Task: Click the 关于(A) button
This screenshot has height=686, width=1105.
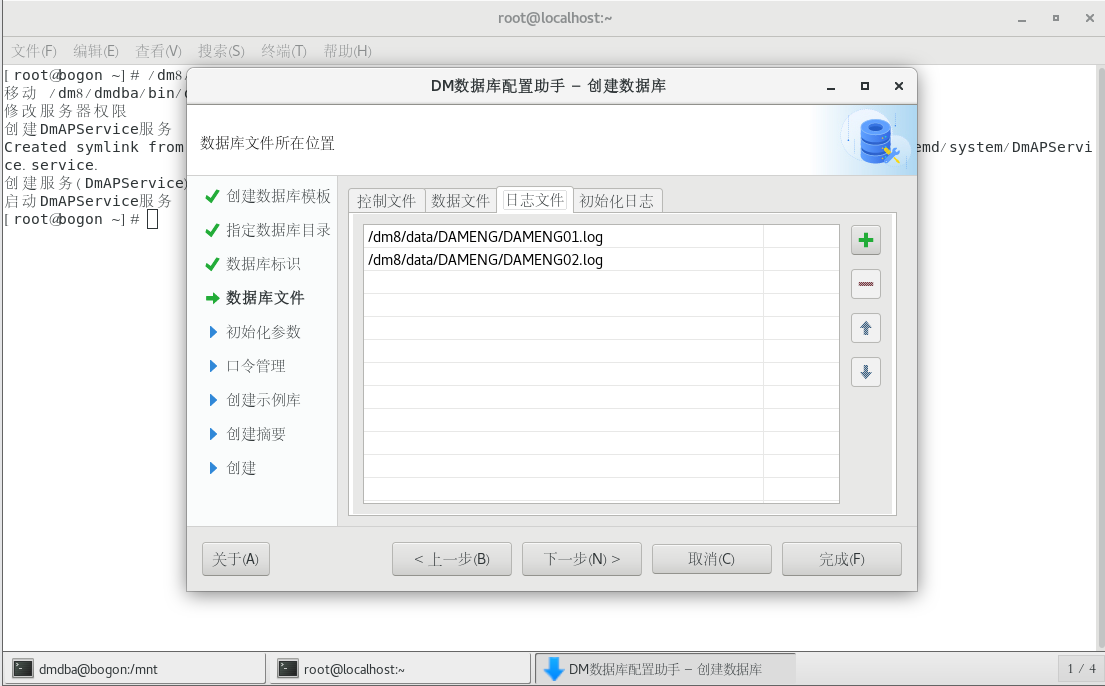Action: (x=235, y=559)
